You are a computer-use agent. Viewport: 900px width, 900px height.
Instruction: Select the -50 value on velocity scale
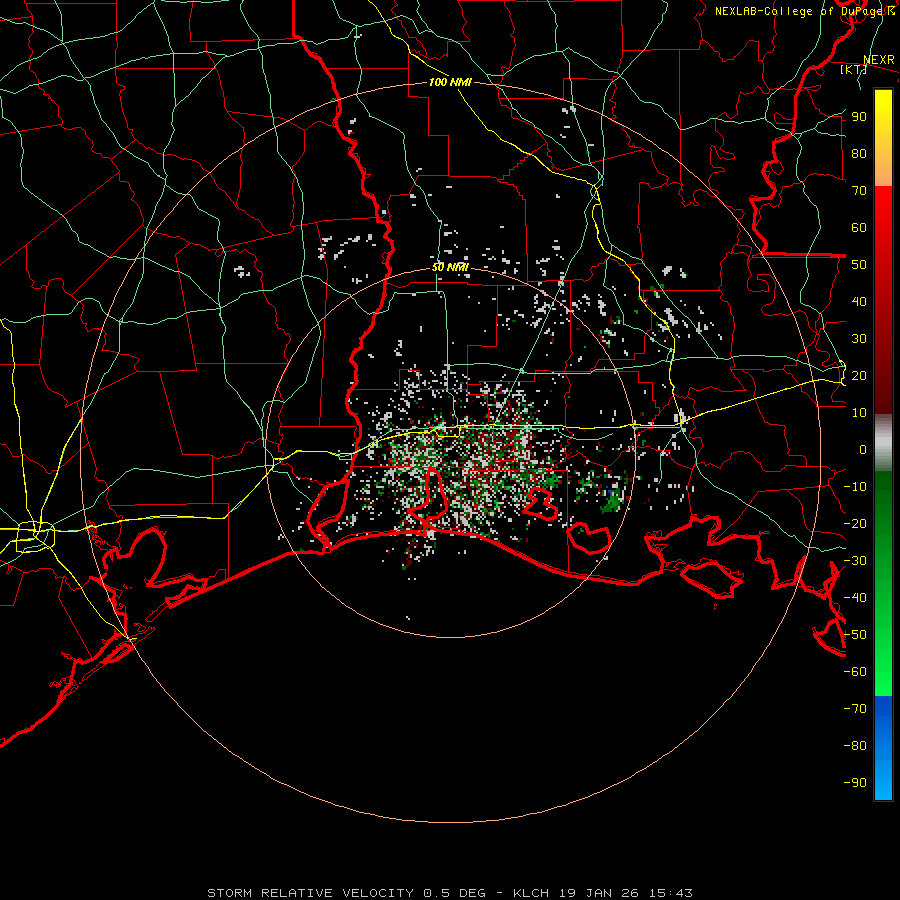[x=855, y=635]
